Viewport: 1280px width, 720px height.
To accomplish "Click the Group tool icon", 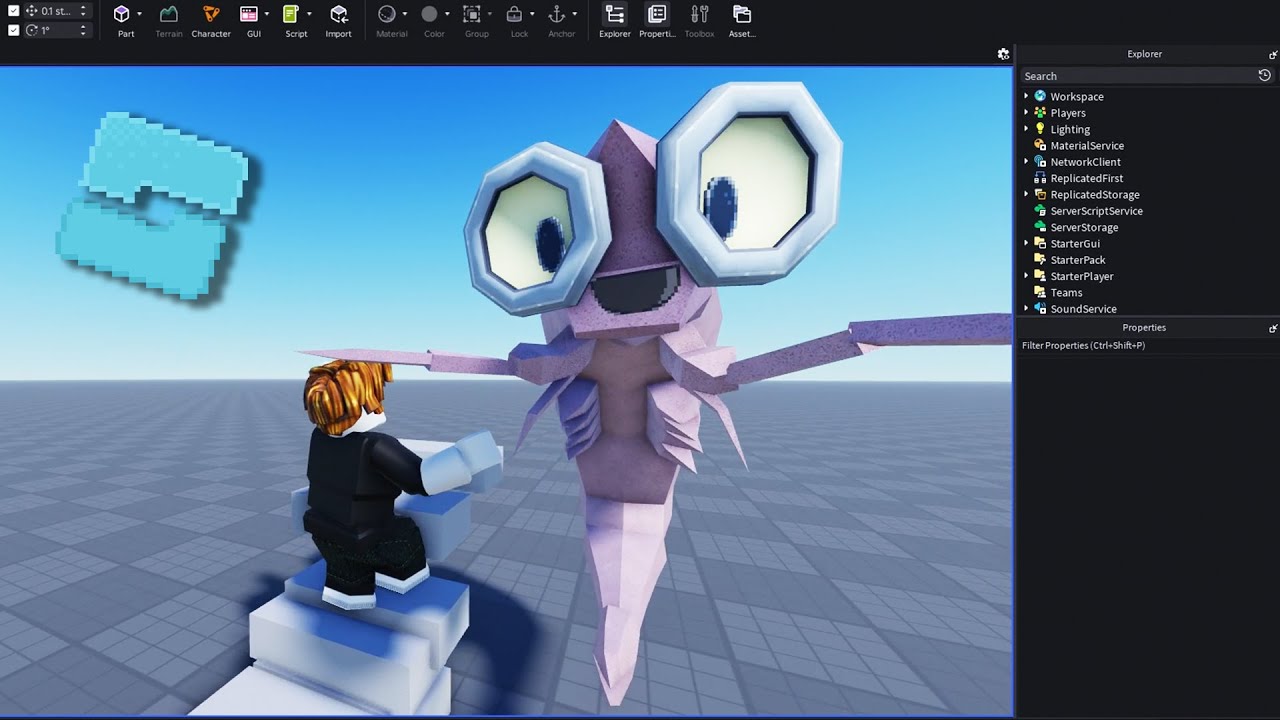I will tap(472, 14).
